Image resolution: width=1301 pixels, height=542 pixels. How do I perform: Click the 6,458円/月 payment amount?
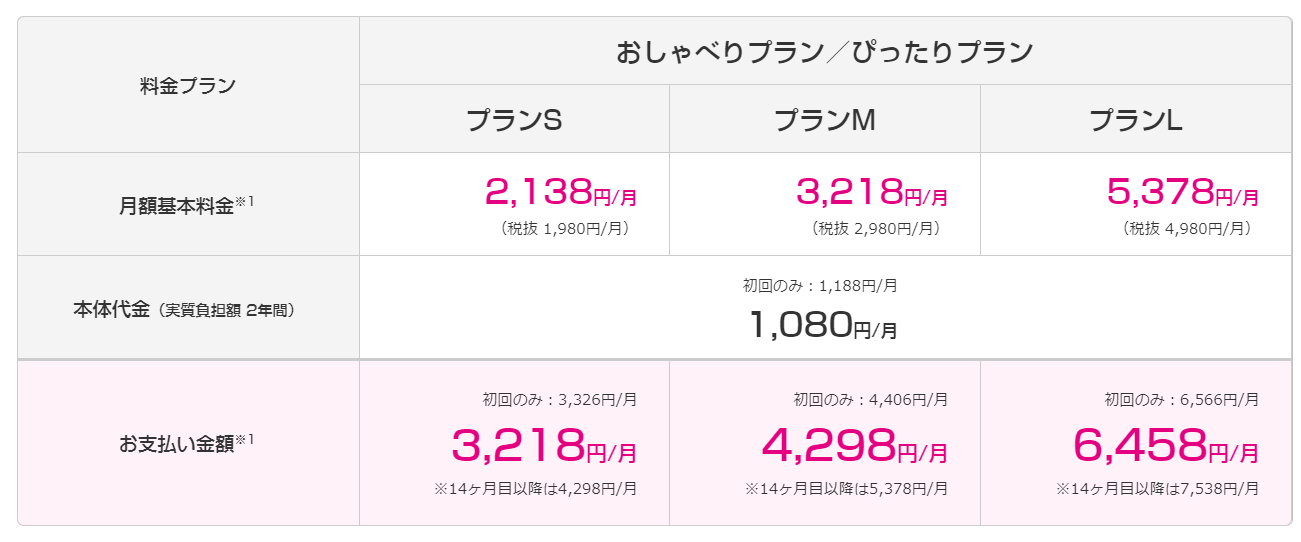click(x=1166, y=445)
